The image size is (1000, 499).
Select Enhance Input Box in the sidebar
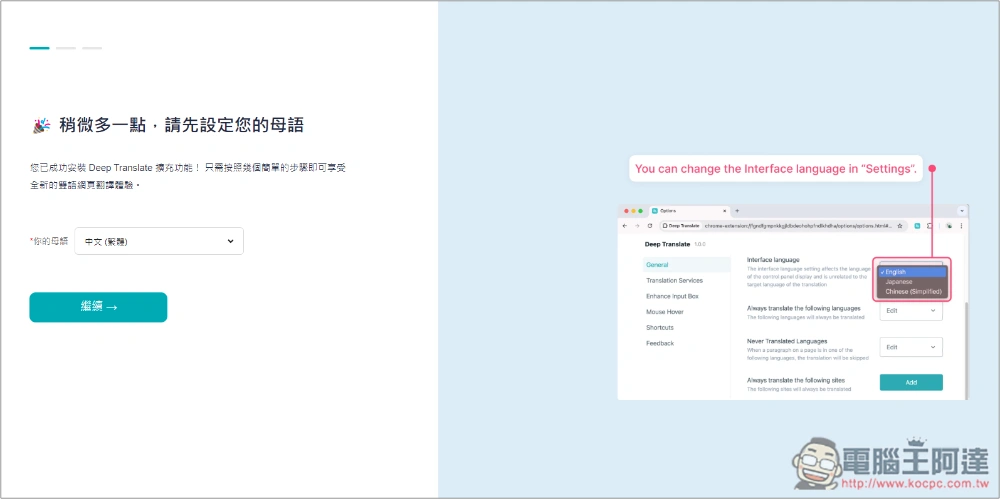tap(672, 296)
